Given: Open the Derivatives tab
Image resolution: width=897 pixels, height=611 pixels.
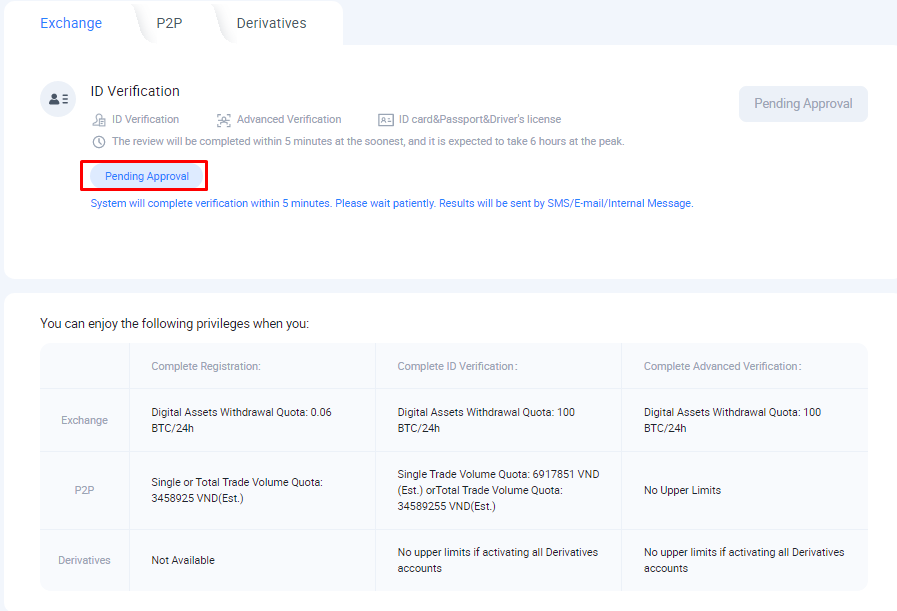Looking at the screenshot, I should click(271, 23).
